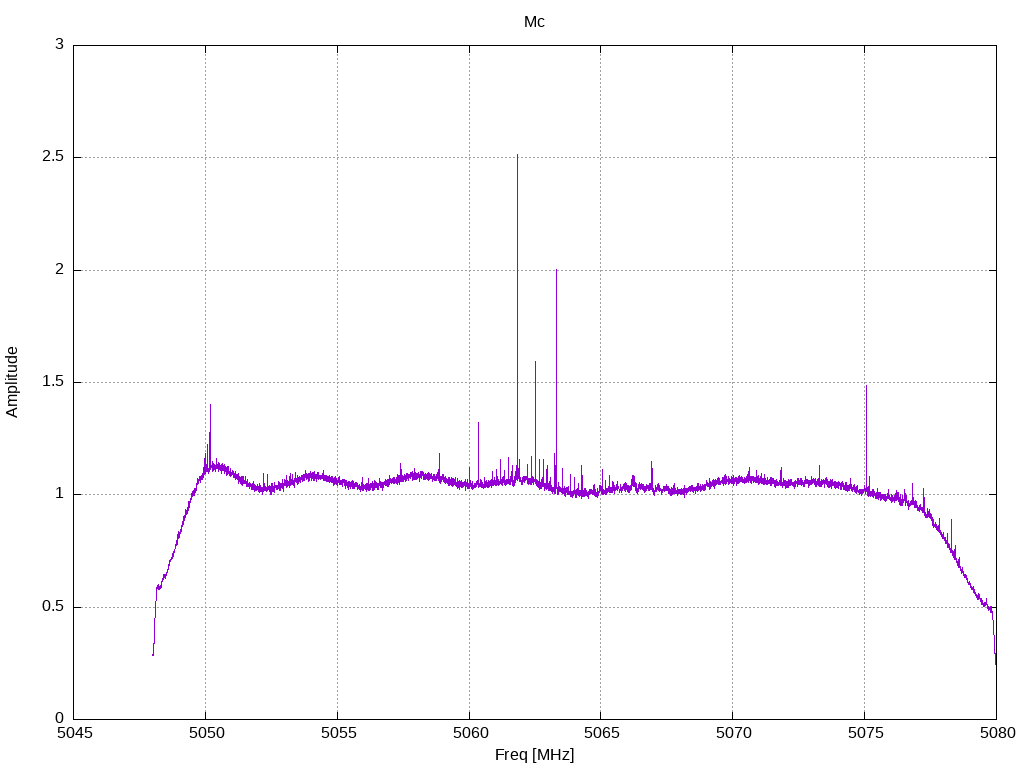Click the x-axis tick label 5065
This screenshot has height=768, width=1024.
(602, 733)
